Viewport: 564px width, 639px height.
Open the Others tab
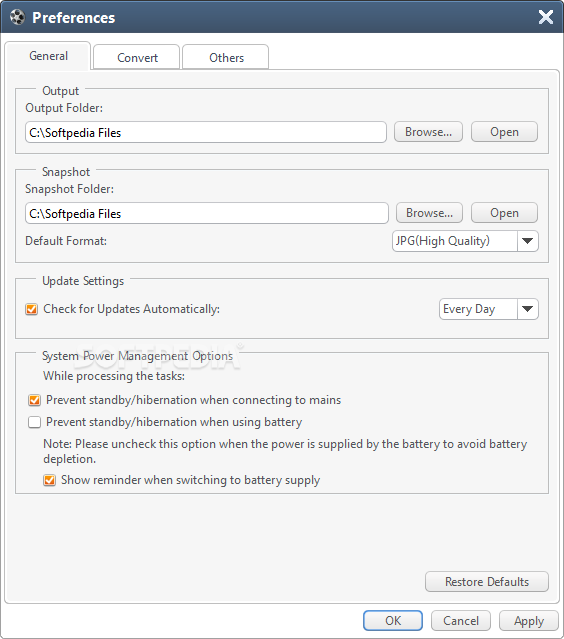(226, 57)
